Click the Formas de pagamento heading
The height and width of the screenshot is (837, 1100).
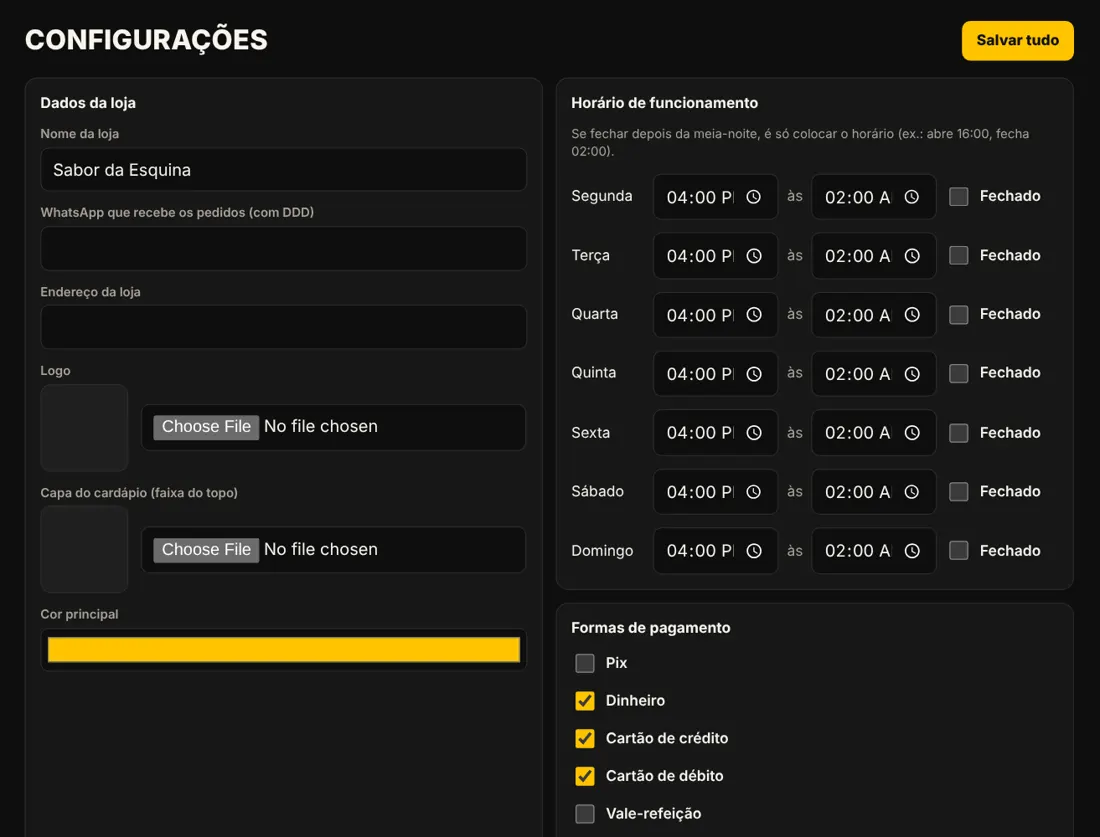pos(650,628)
